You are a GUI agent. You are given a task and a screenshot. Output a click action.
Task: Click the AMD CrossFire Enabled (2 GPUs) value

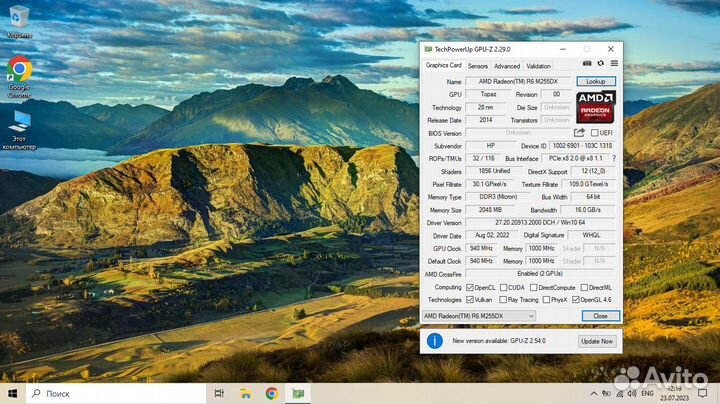pyautogui.click(x=540, y=274)
